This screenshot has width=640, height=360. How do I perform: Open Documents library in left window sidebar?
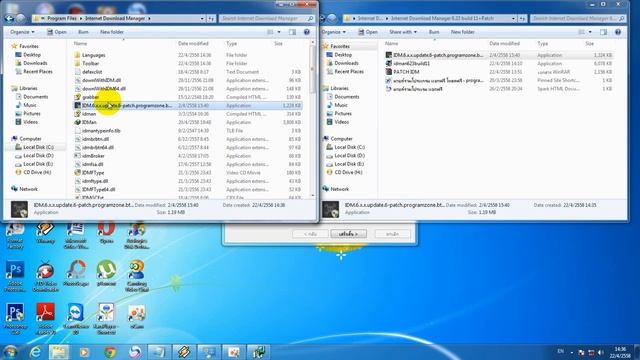coord(36,97)
